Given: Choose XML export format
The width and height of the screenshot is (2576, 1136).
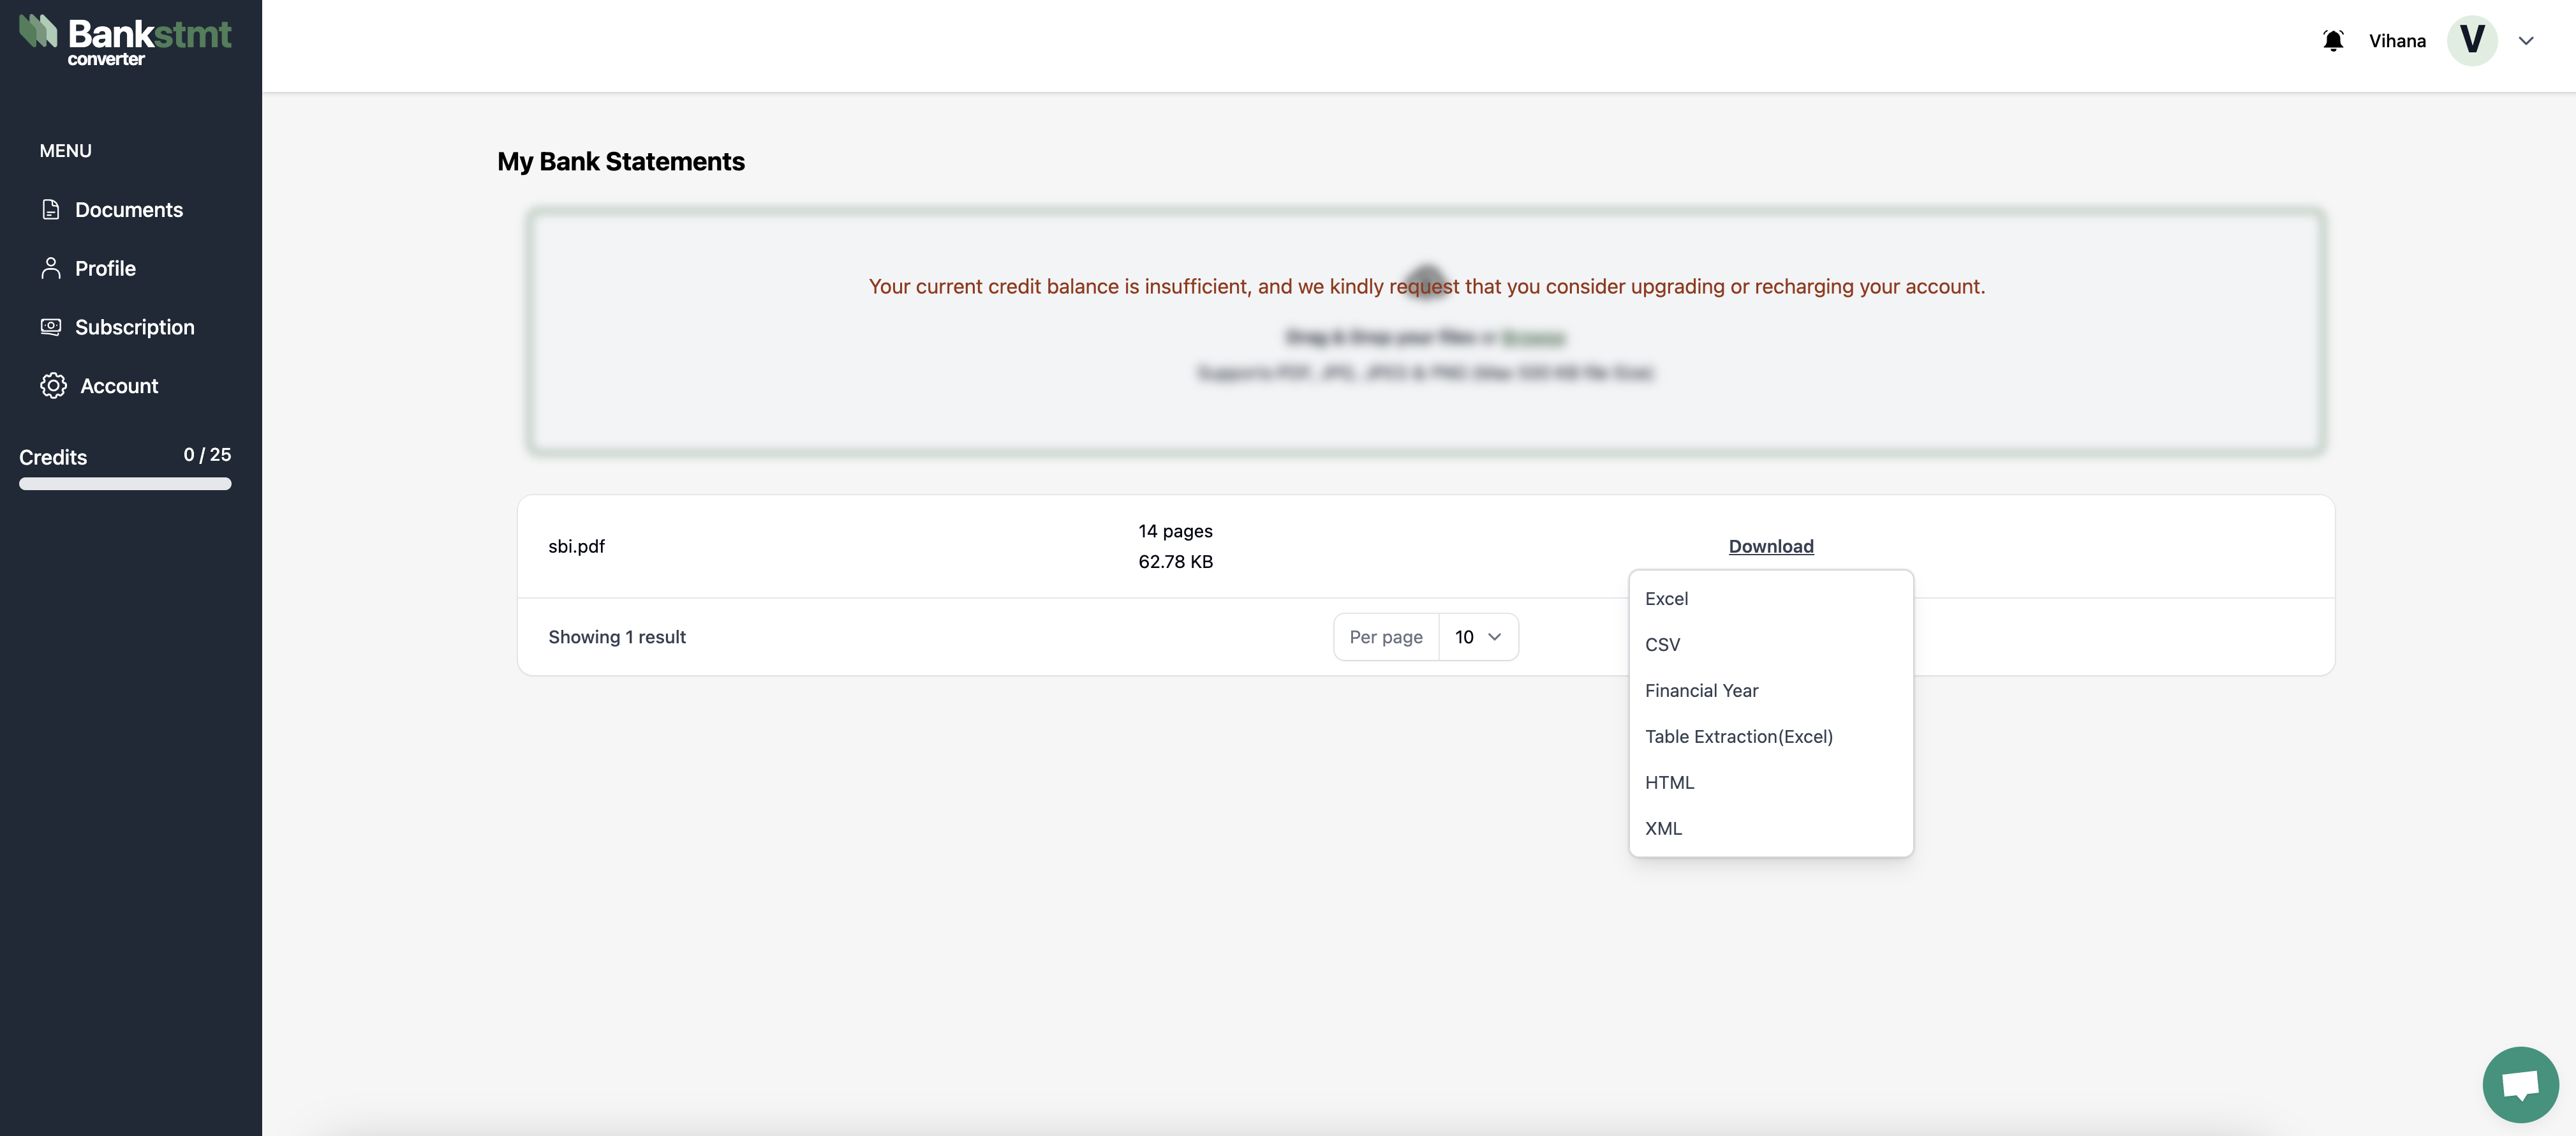Looking at the screenshot, I should (x=1663, y=828).
